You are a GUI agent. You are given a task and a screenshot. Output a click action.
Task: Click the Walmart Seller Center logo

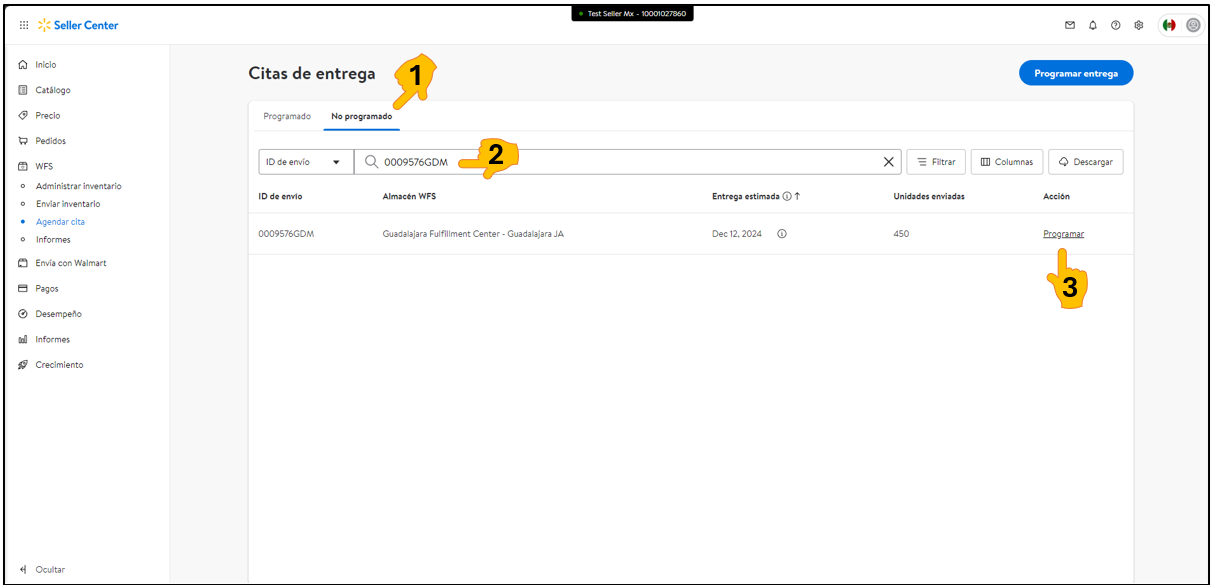click(78, 25)
